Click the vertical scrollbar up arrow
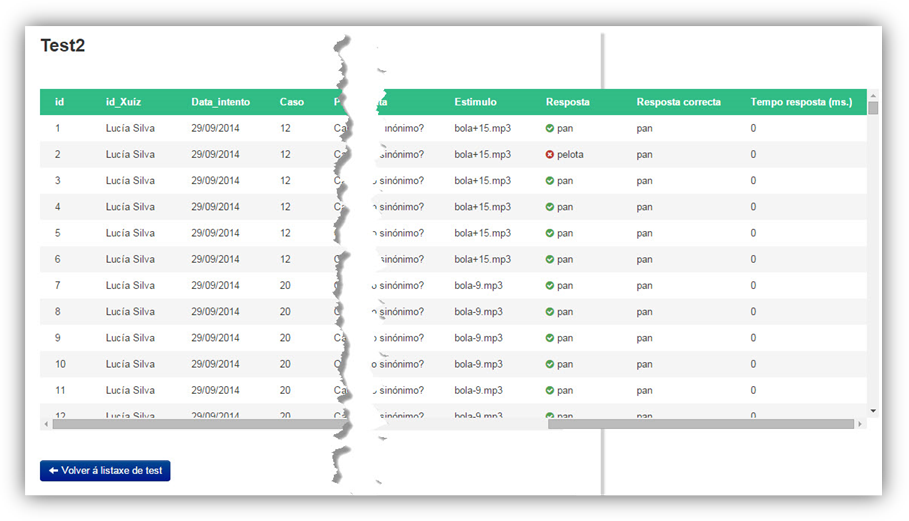Screen dimensions: 909x521 click(x=873, y=95)
